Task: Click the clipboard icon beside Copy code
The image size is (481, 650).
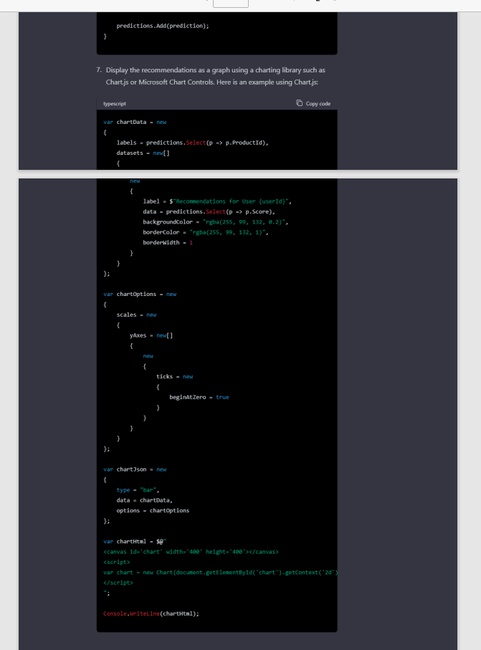Action: 299,103
